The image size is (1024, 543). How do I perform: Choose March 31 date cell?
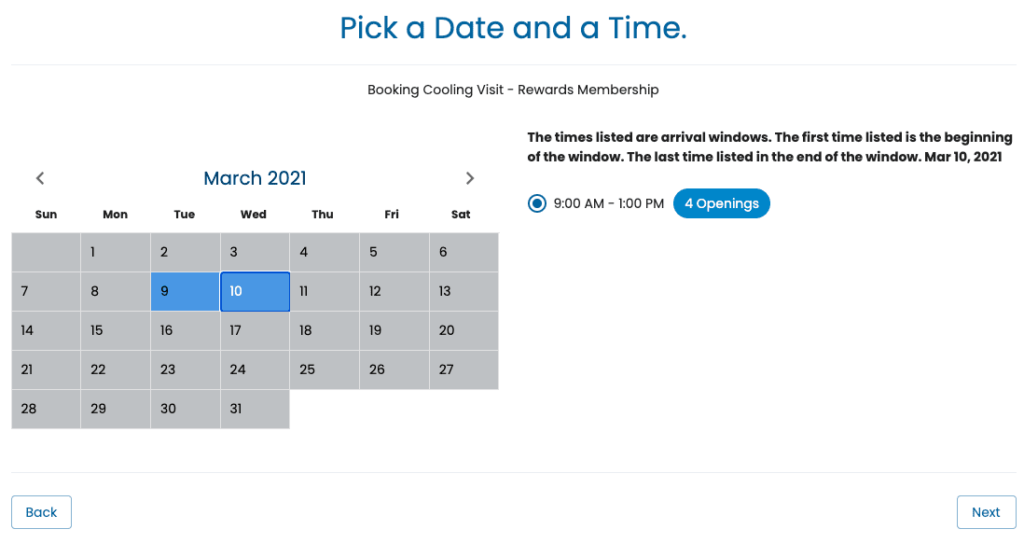pos(255,409)
